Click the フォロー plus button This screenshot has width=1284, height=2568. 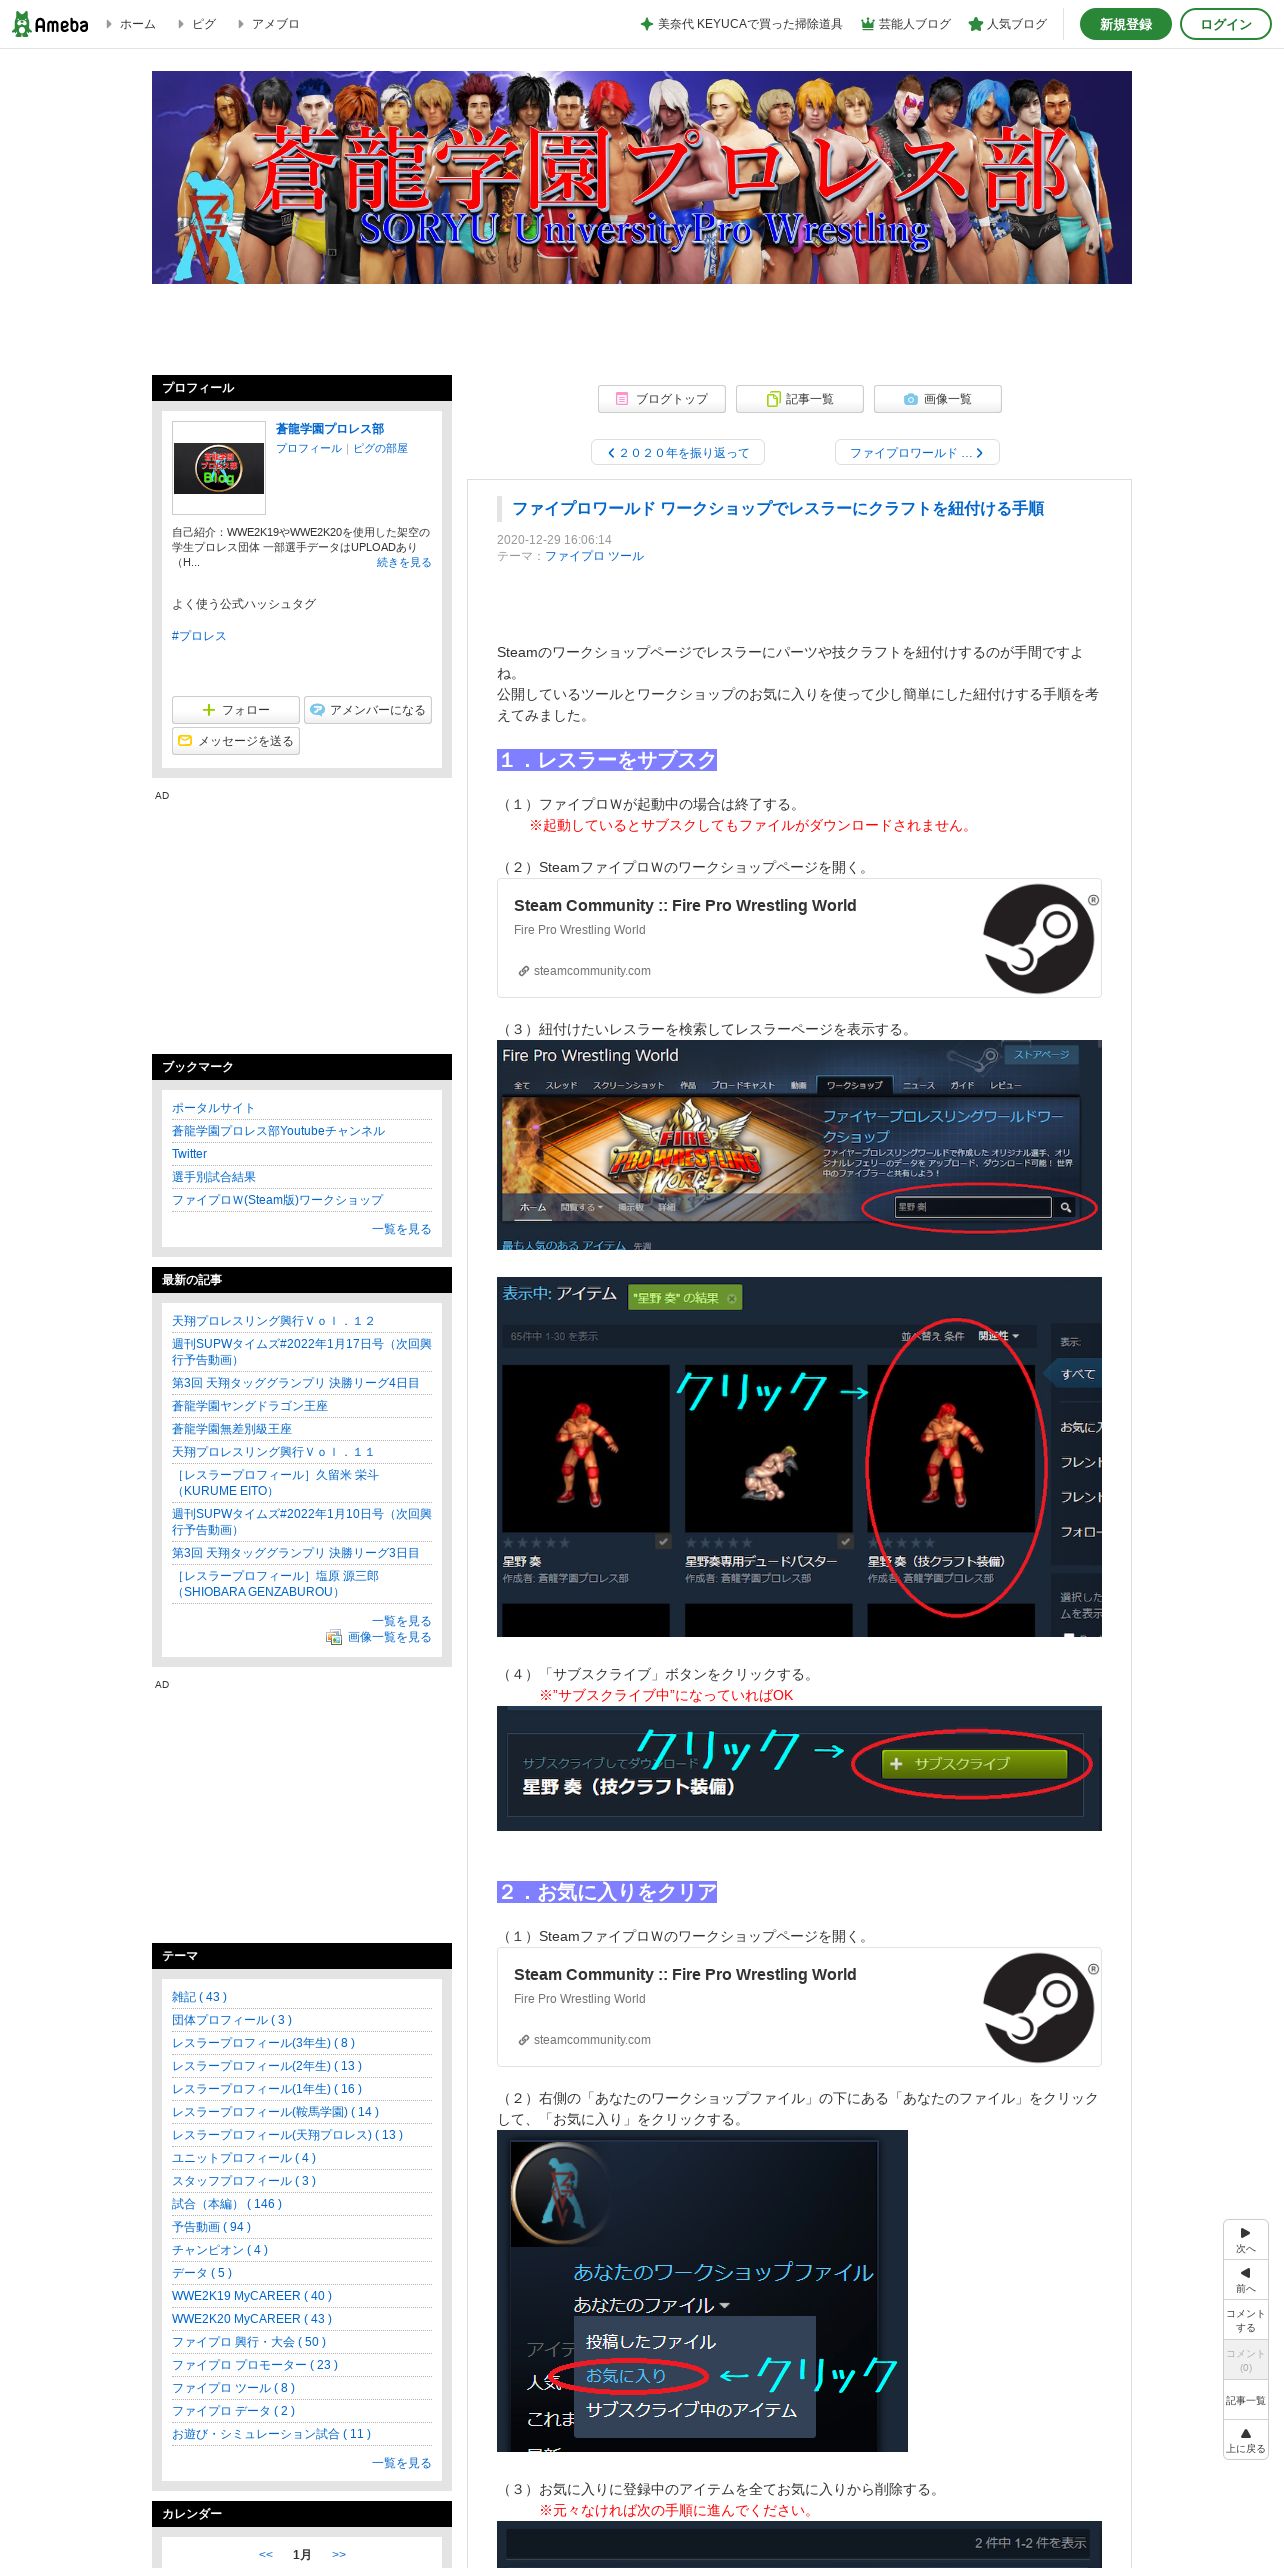point(236,710)
